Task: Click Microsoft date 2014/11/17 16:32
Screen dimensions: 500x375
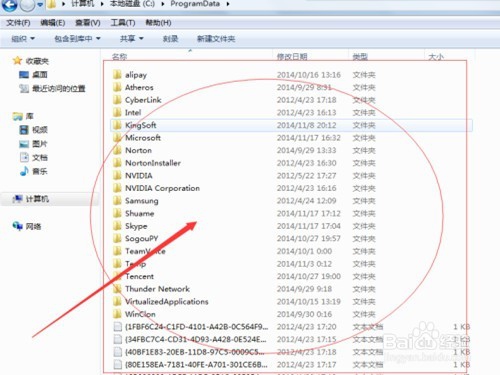Action: pyautogui.click(x=309, y=138)
